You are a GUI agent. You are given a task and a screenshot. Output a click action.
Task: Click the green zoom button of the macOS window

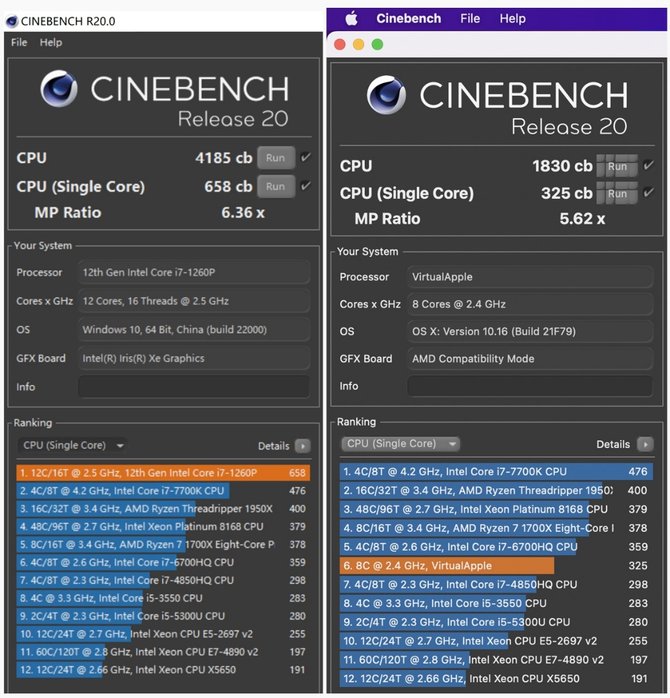pos(377,44)
